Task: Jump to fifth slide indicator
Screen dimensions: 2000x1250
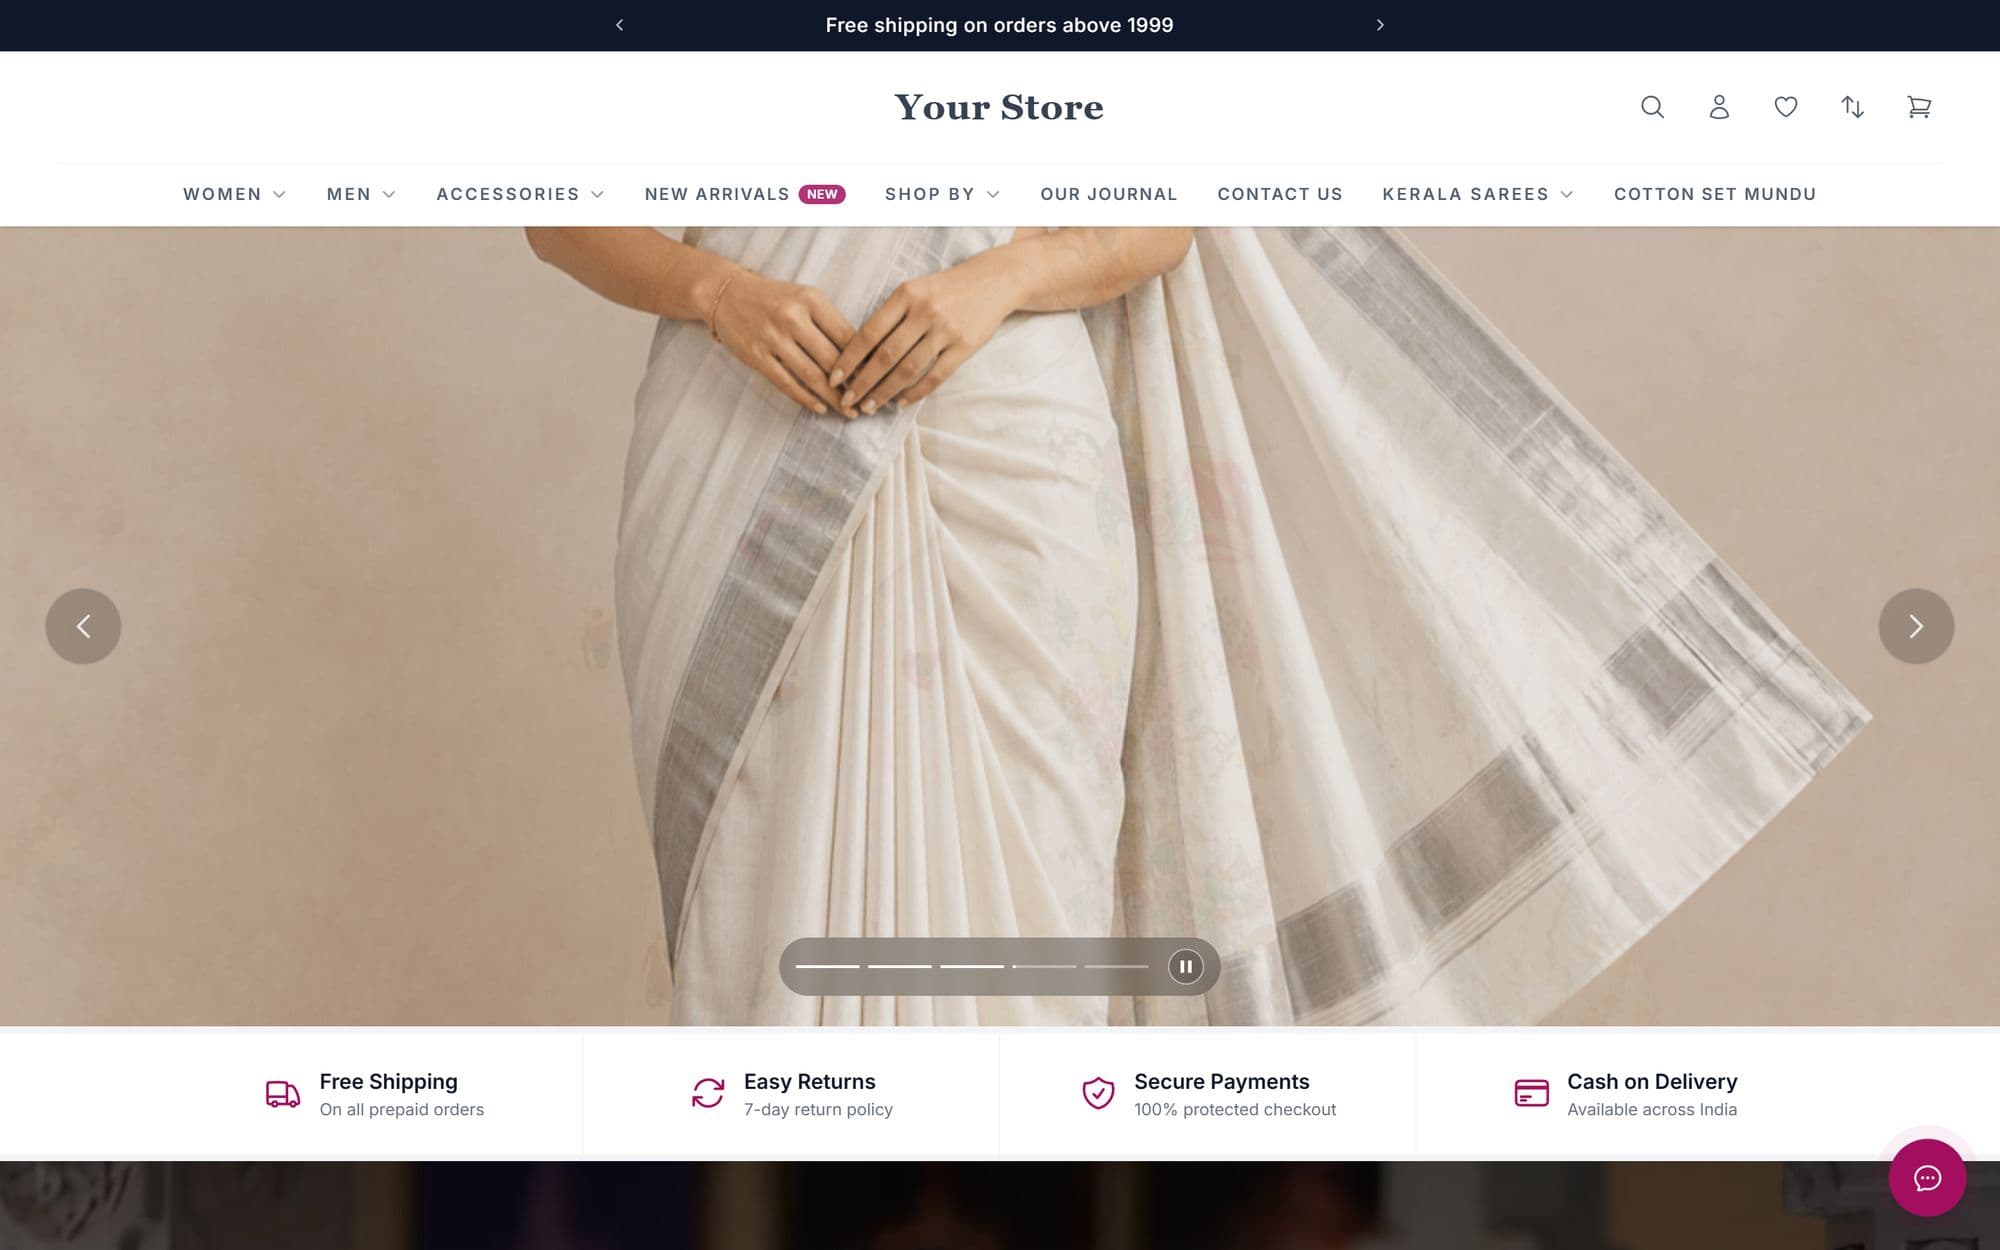Action: [1116, 967]
